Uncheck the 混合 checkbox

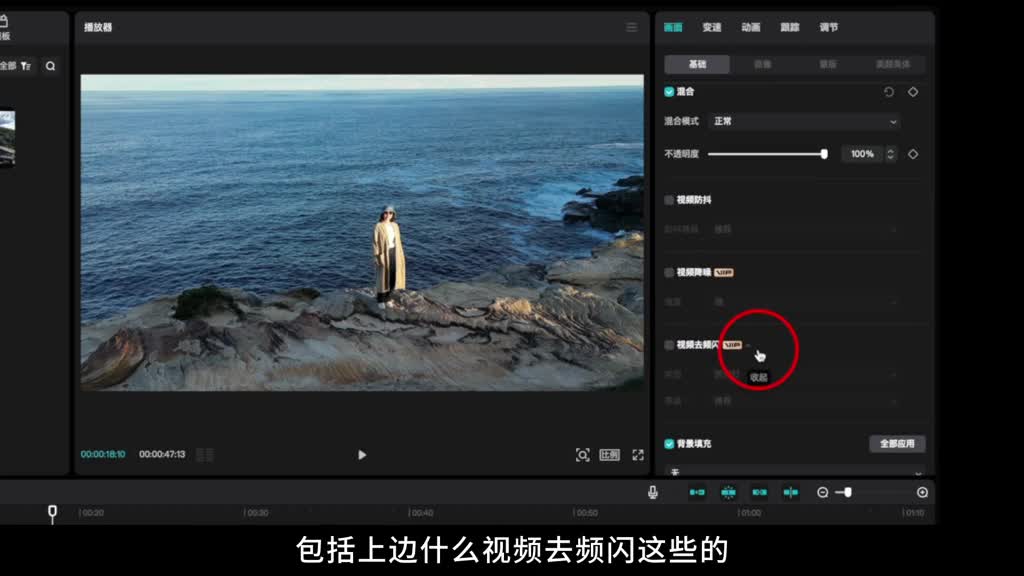[670, 92]
